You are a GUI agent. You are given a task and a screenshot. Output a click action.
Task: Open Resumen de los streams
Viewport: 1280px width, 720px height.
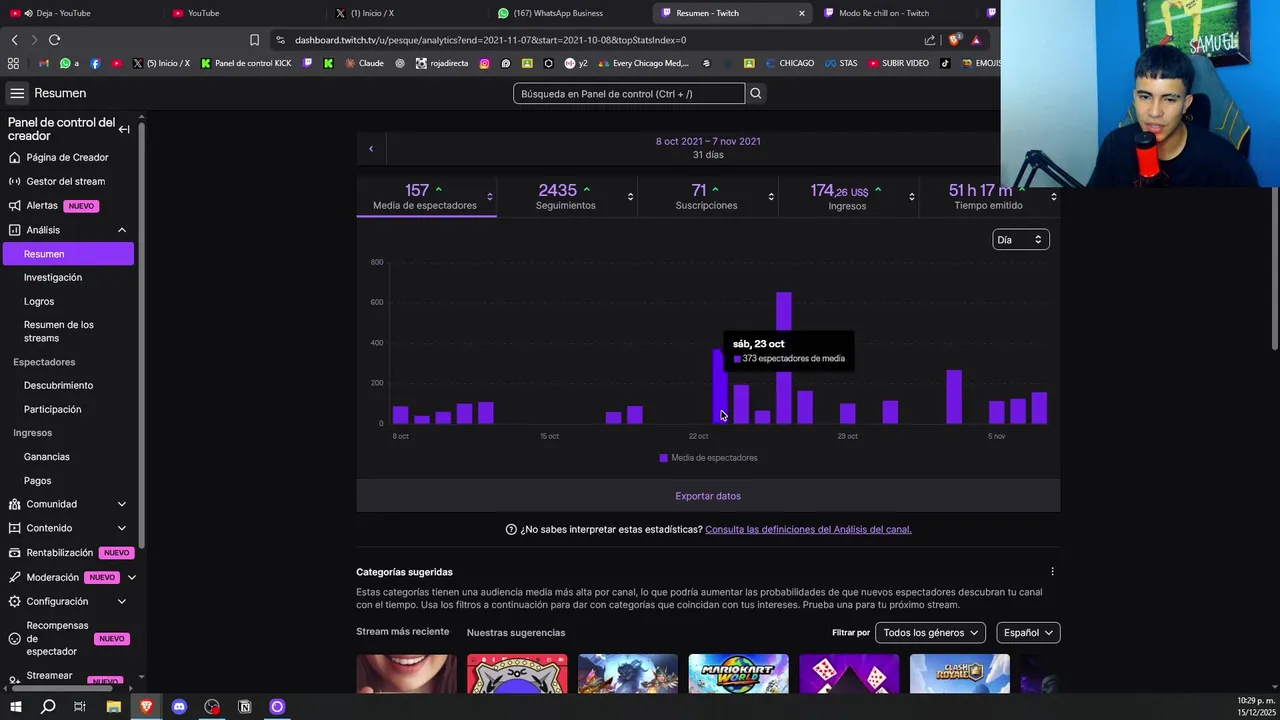[59, 331]
